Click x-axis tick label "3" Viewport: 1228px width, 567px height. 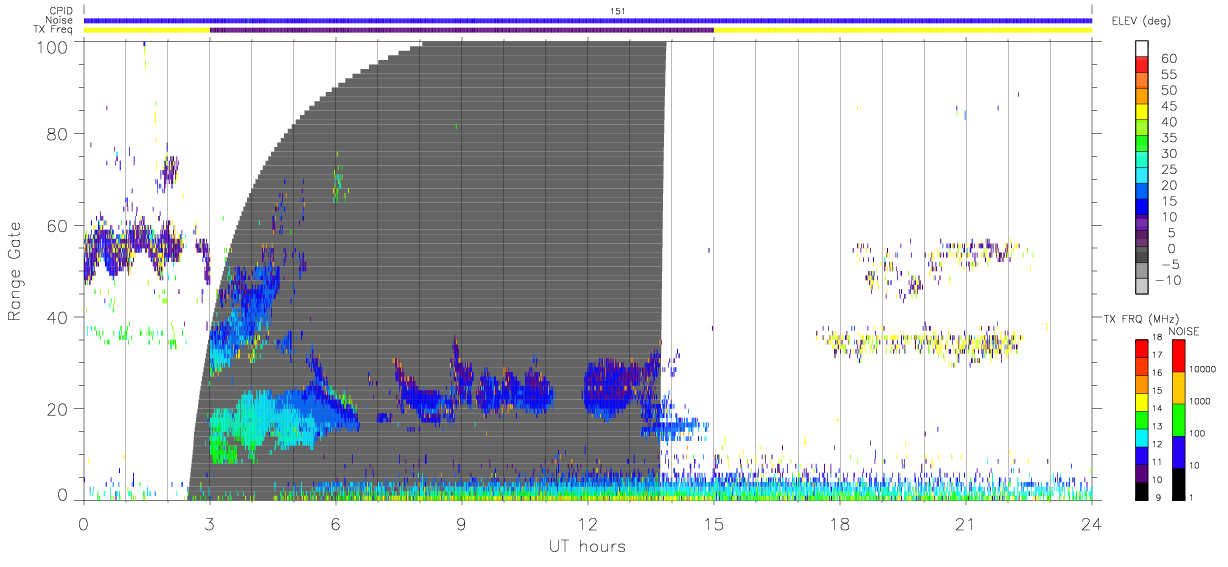[x=209, y=523]
